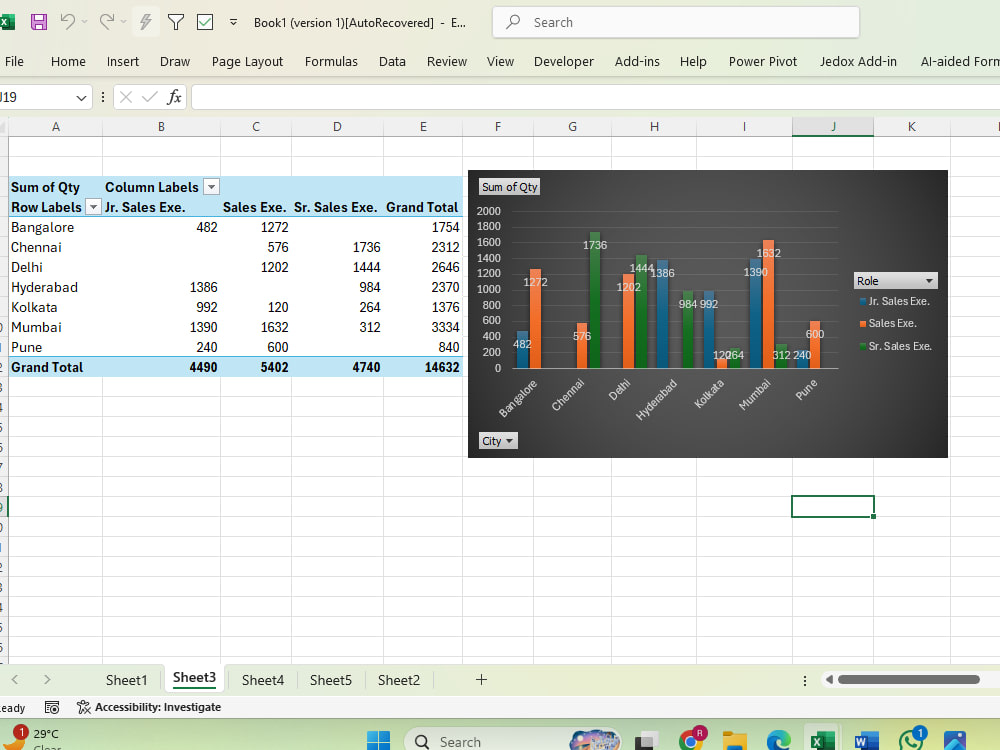The height and width of the screenshot is (750, 1000).
Task: Select the Jr. Sales Exe. legend entry
Action: [x=894, y=301]
